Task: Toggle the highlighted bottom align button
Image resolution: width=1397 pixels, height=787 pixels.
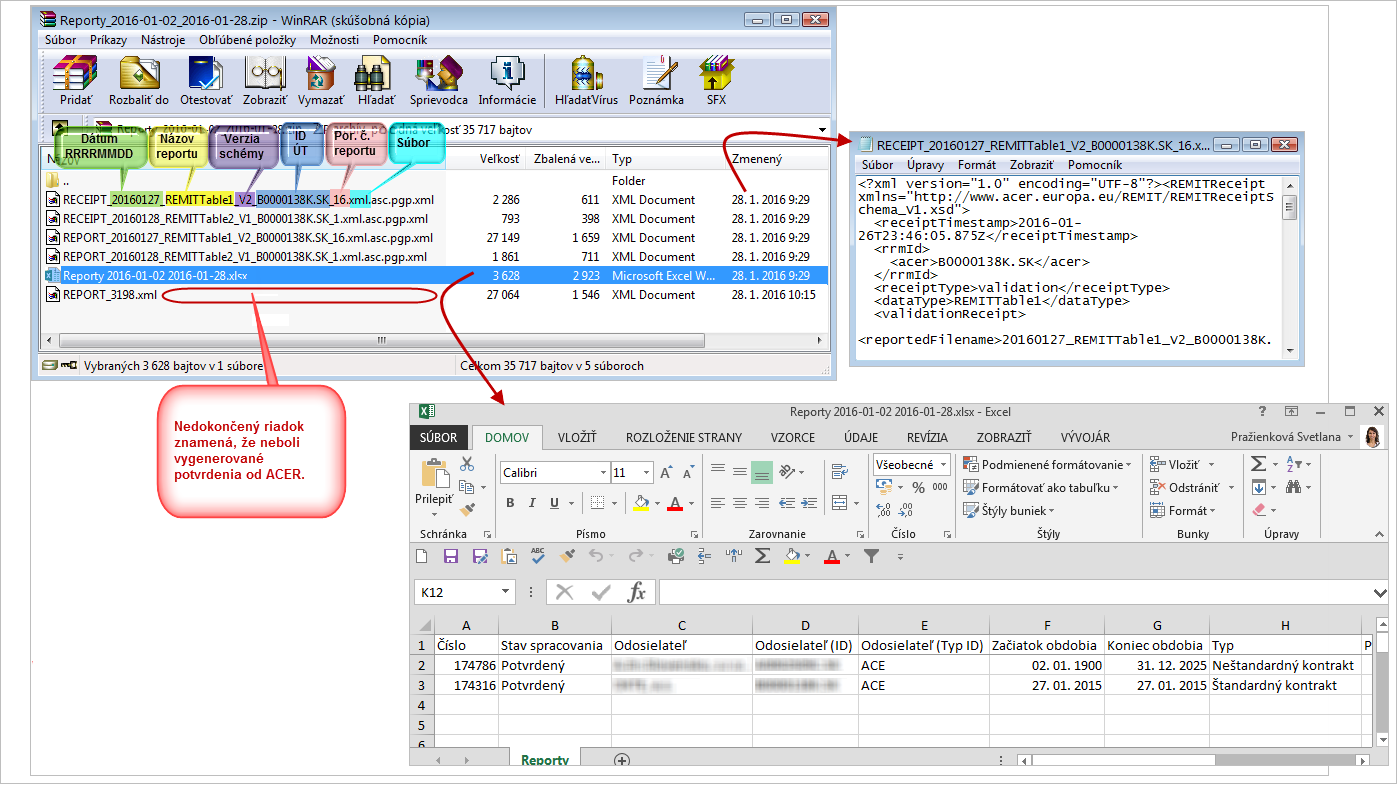Action: click(x=762, y=472)
